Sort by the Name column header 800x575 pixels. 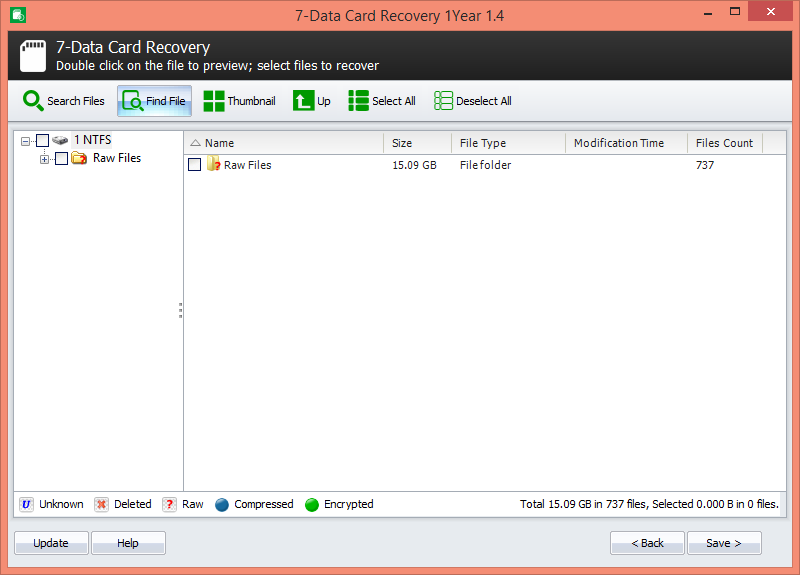click(284, 143)
